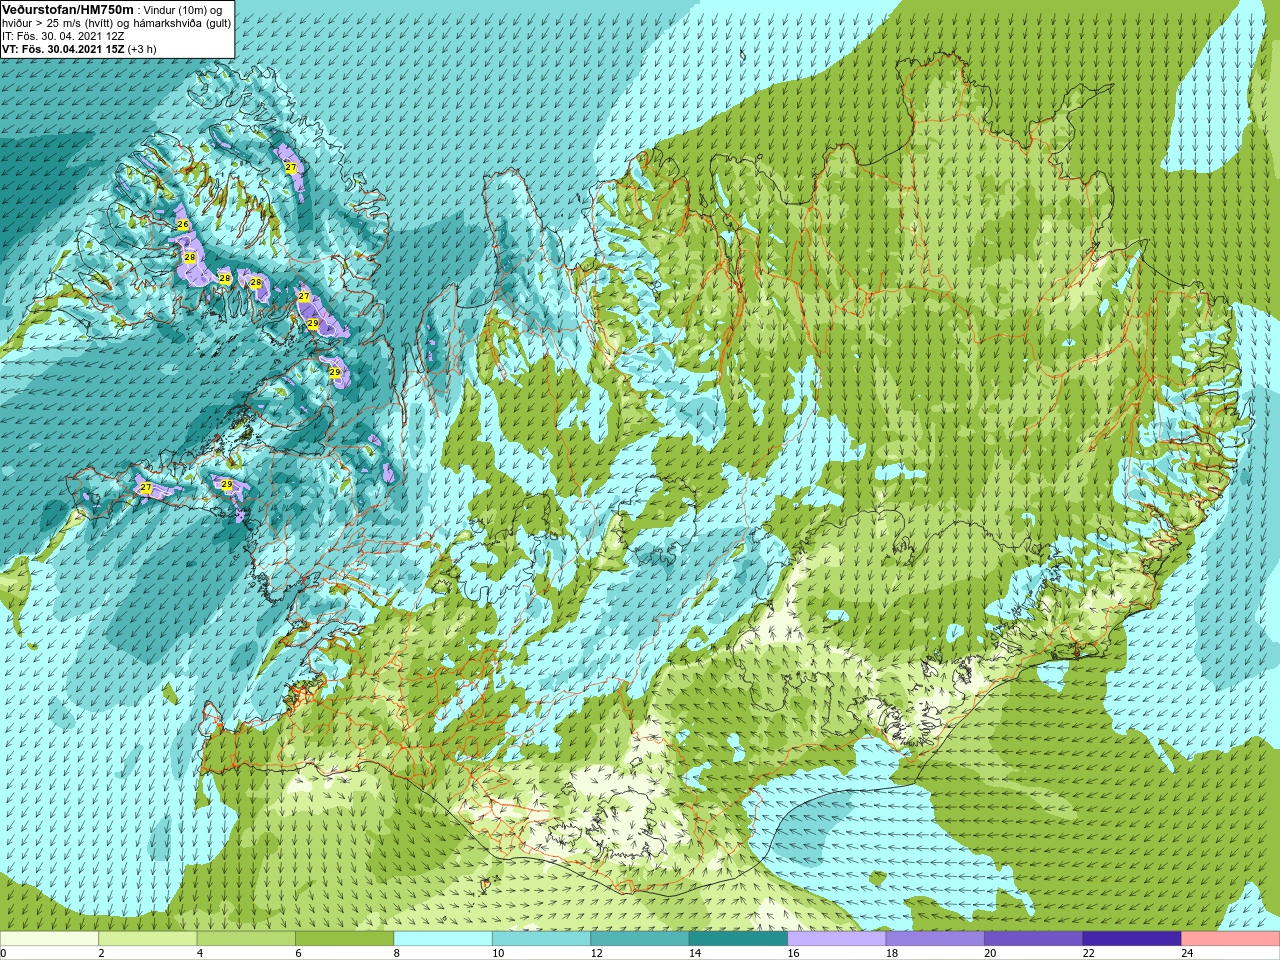This screenshot has height=960, width=1280.
Task: Click the legend tick label '12'
Action: point(596,953)
